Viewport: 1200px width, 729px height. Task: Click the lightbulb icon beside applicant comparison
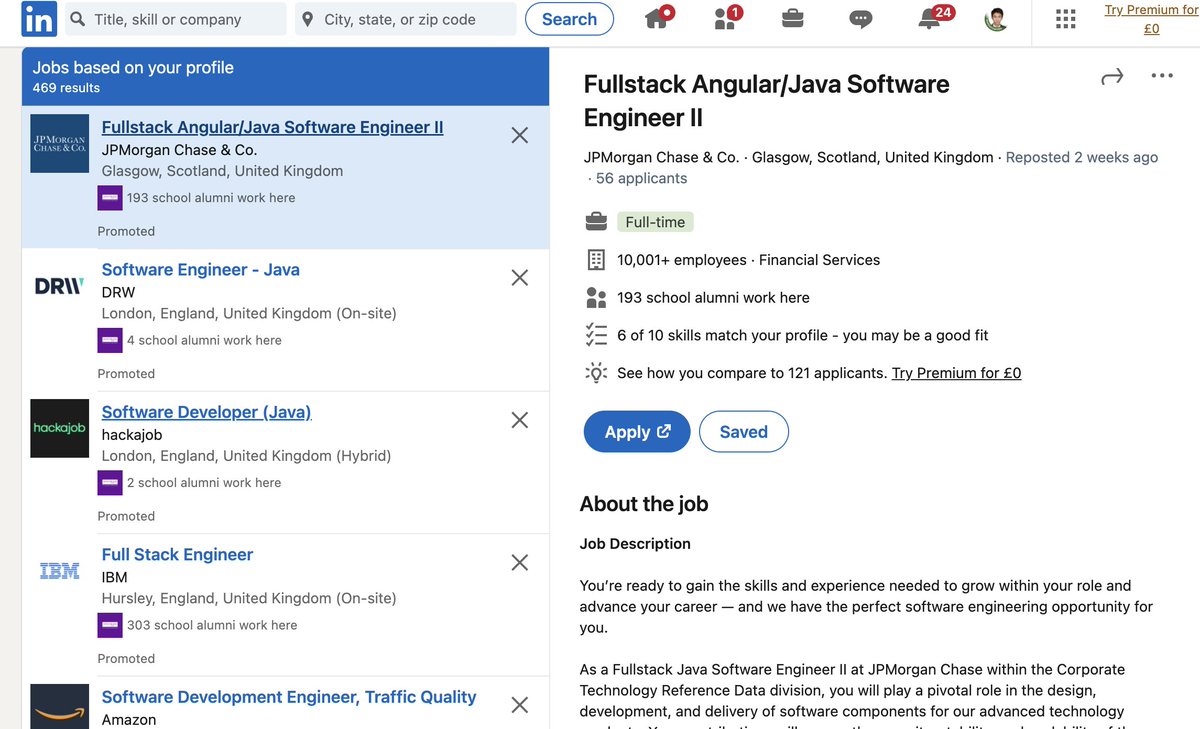(x=596, y=373)
